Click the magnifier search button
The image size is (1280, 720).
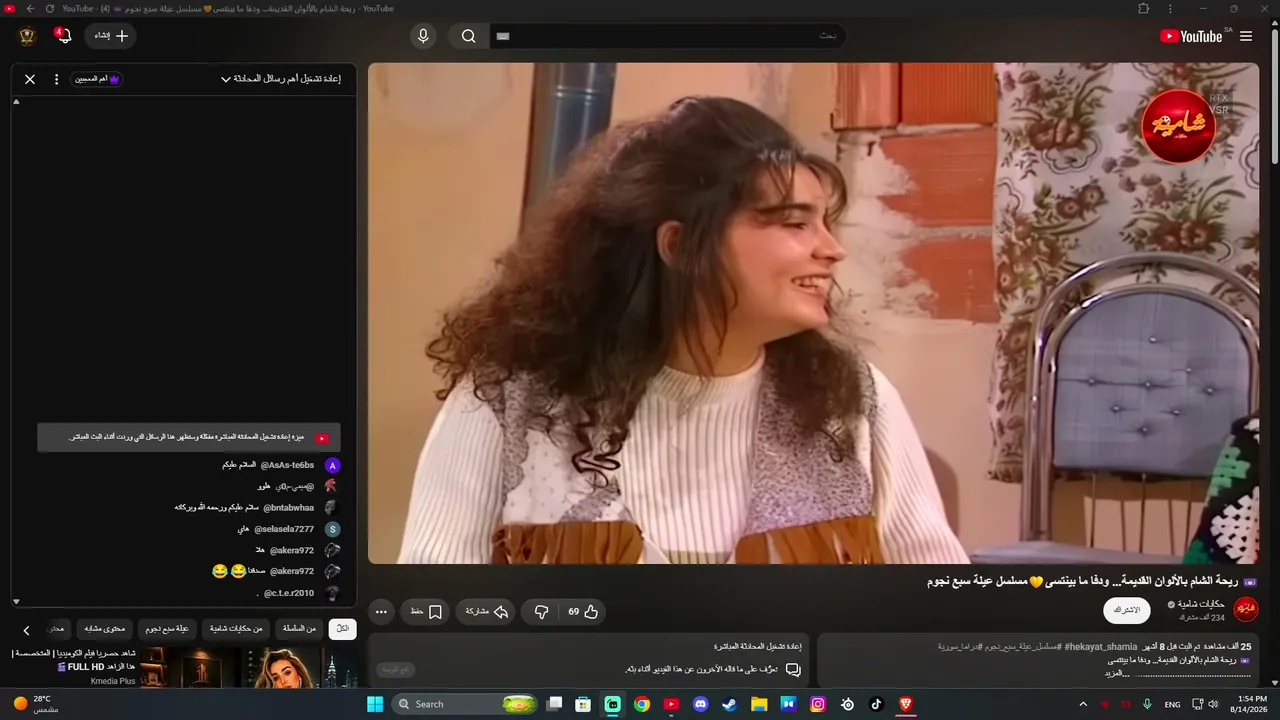[x=469, y=36]
